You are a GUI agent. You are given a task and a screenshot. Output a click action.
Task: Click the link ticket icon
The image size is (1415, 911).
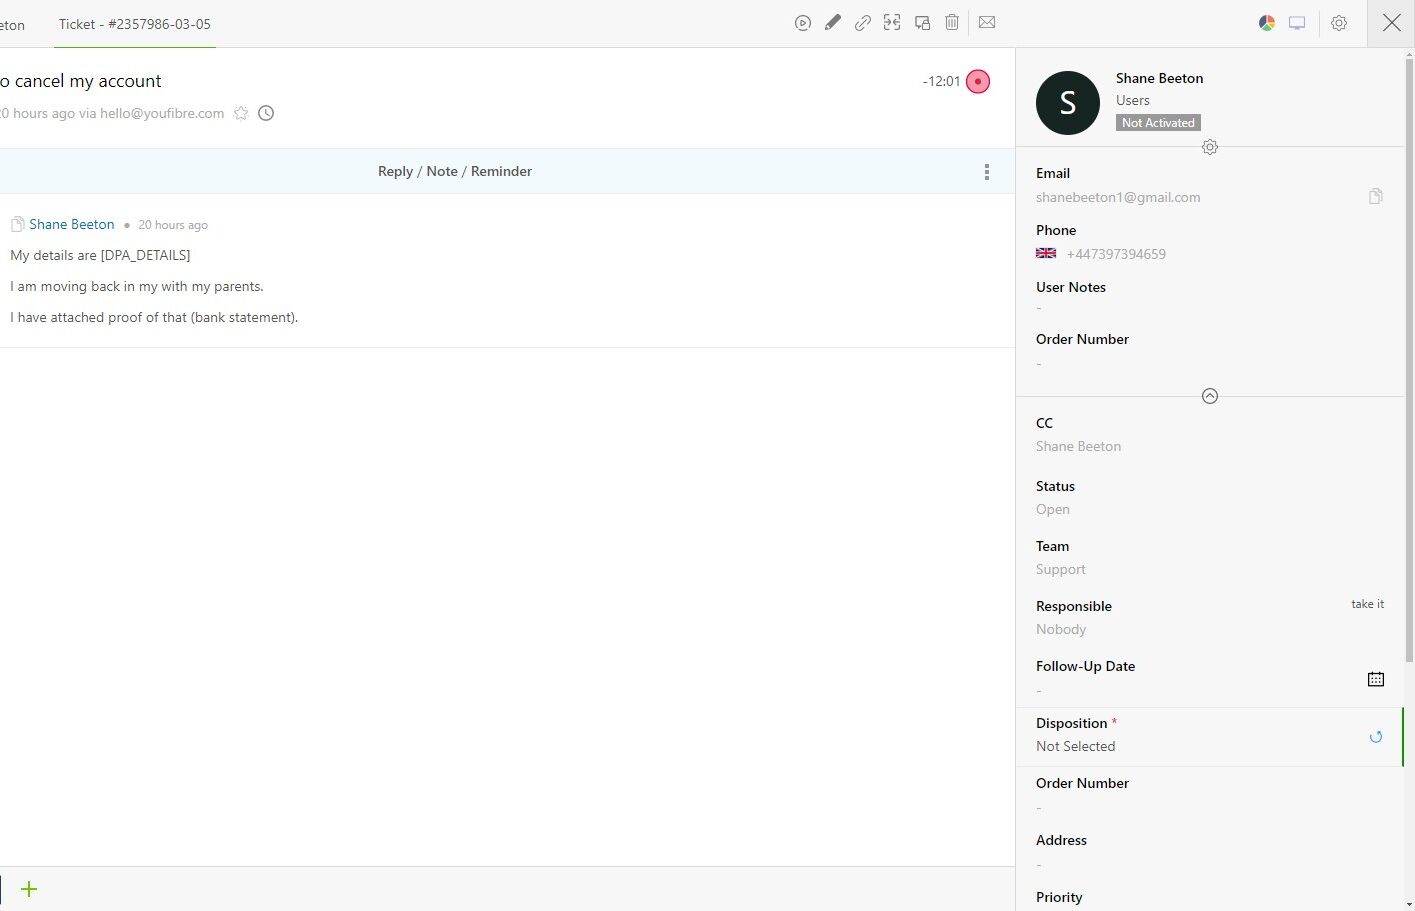point(862,22)
